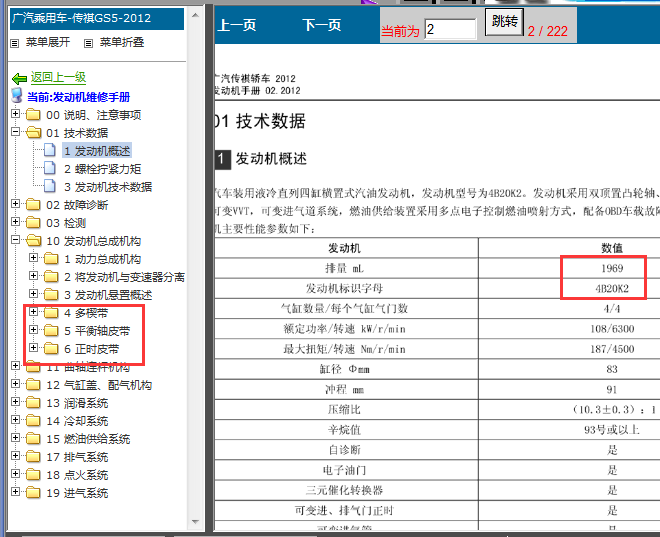Select 3 发动机悬置概述 in the tree
Image resolution: width=660 pixels, height=537 pixels.
coord(108,295)
